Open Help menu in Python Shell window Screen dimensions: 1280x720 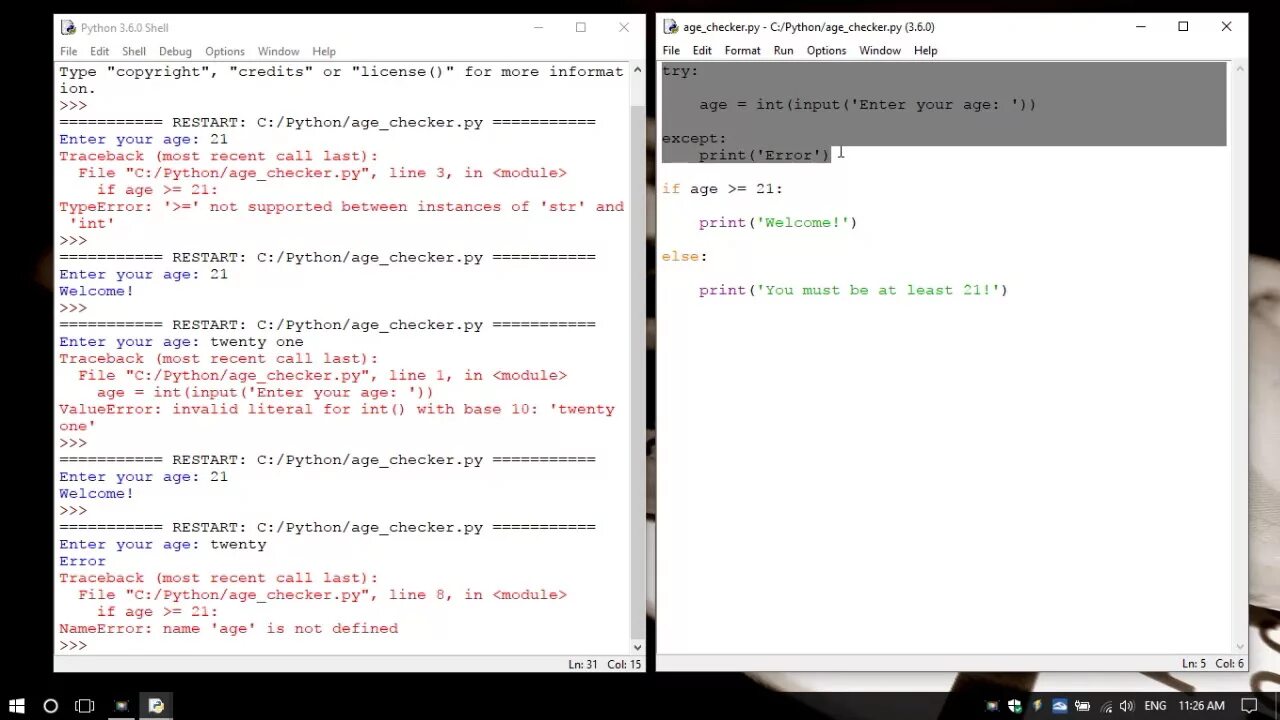(x=324, y=51)
